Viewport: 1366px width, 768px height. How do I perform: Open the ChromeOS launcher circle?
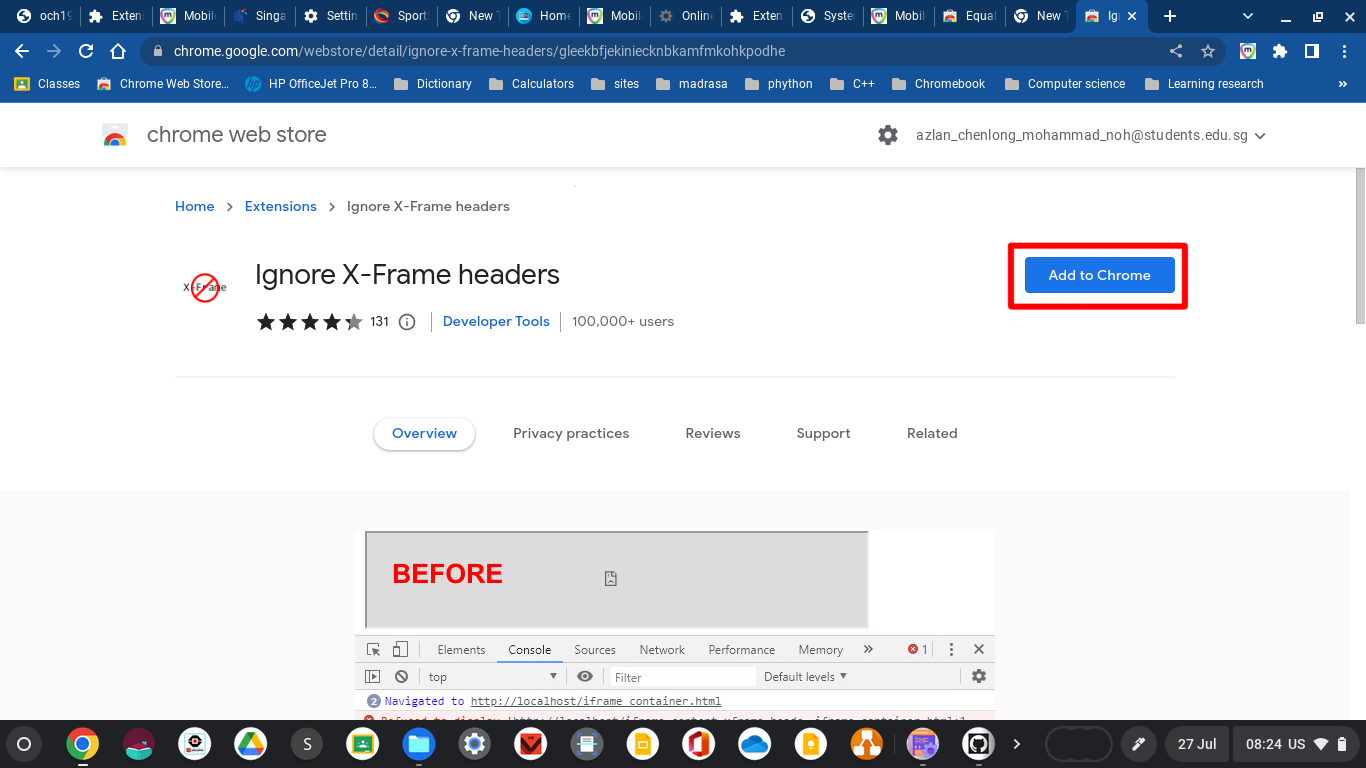click(x=24, y=744)
